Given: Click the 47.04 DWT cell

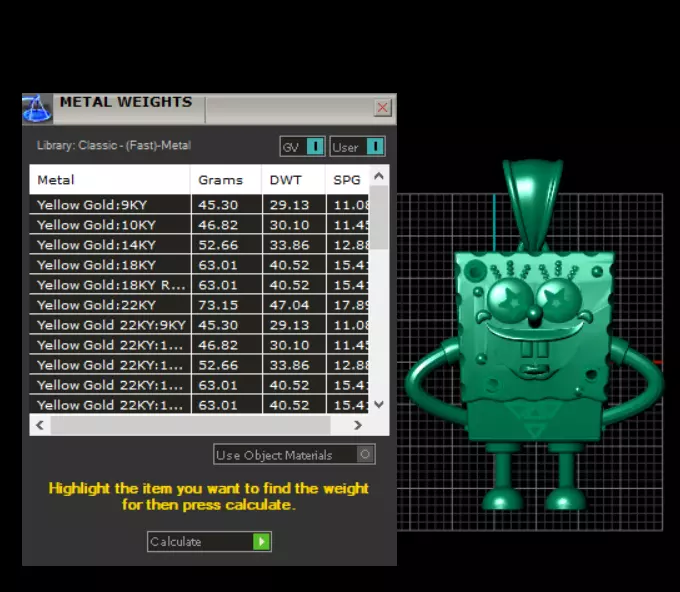Looking at the screenshot, I should click(x=294, y=305).
